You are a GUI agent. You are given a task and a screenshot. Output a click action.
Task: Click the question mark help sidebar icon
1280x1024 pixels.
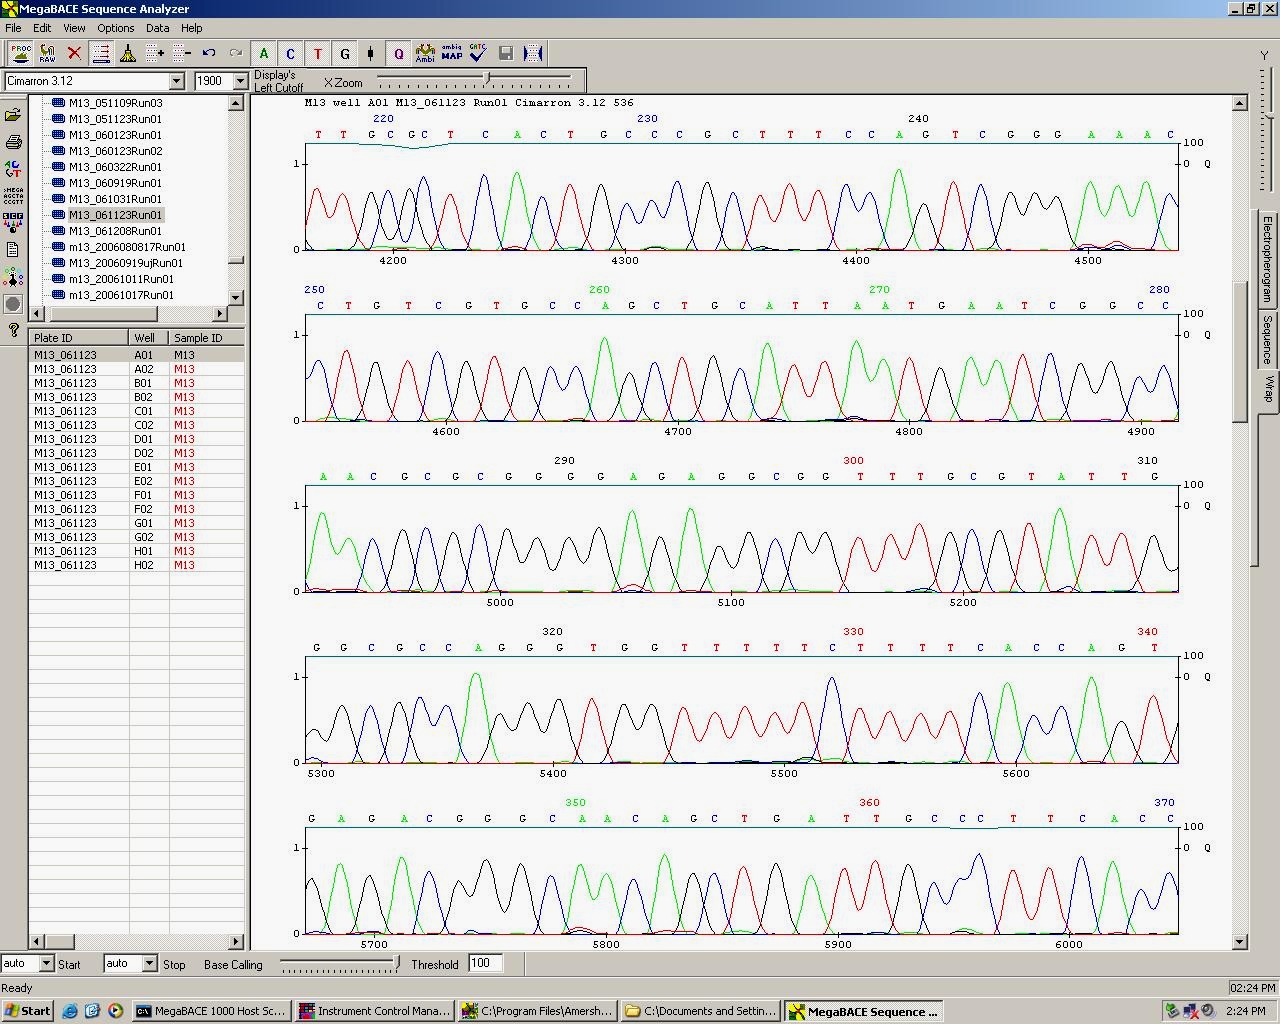click(x=13, y=329)
